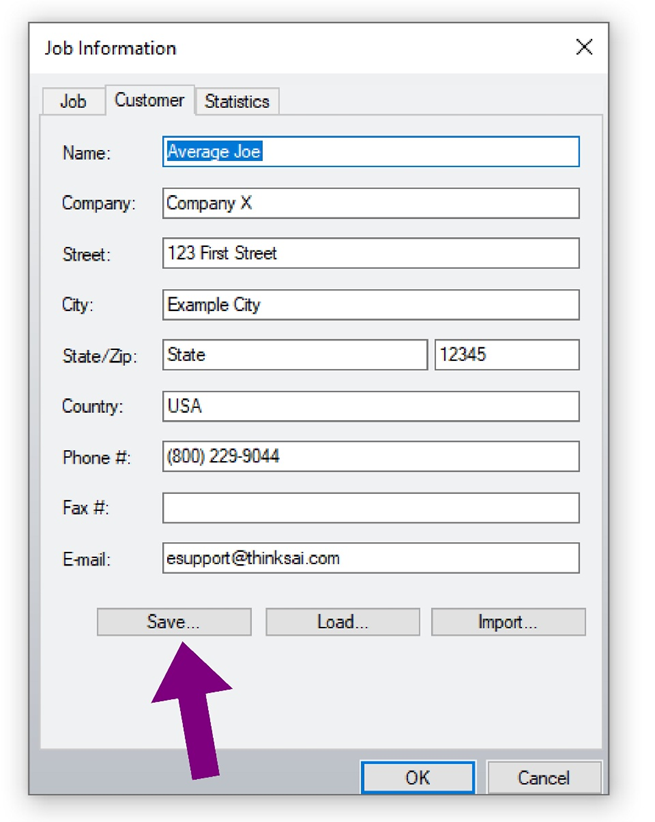Click the Country field showing USA
The image size is (655, 822).
pyautogui.click(x=371, y=406)
